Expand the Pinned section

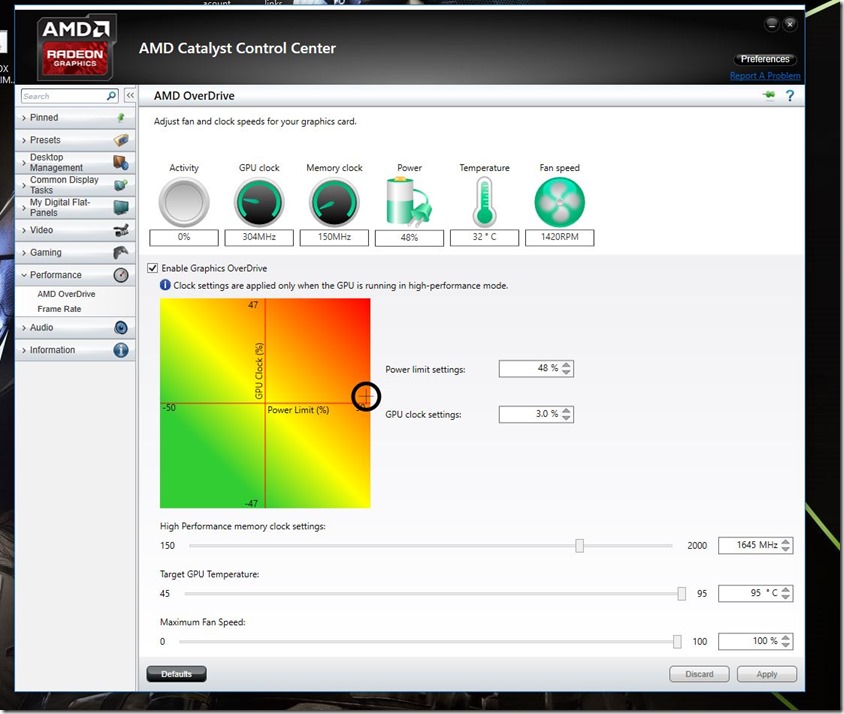[75, 117]
